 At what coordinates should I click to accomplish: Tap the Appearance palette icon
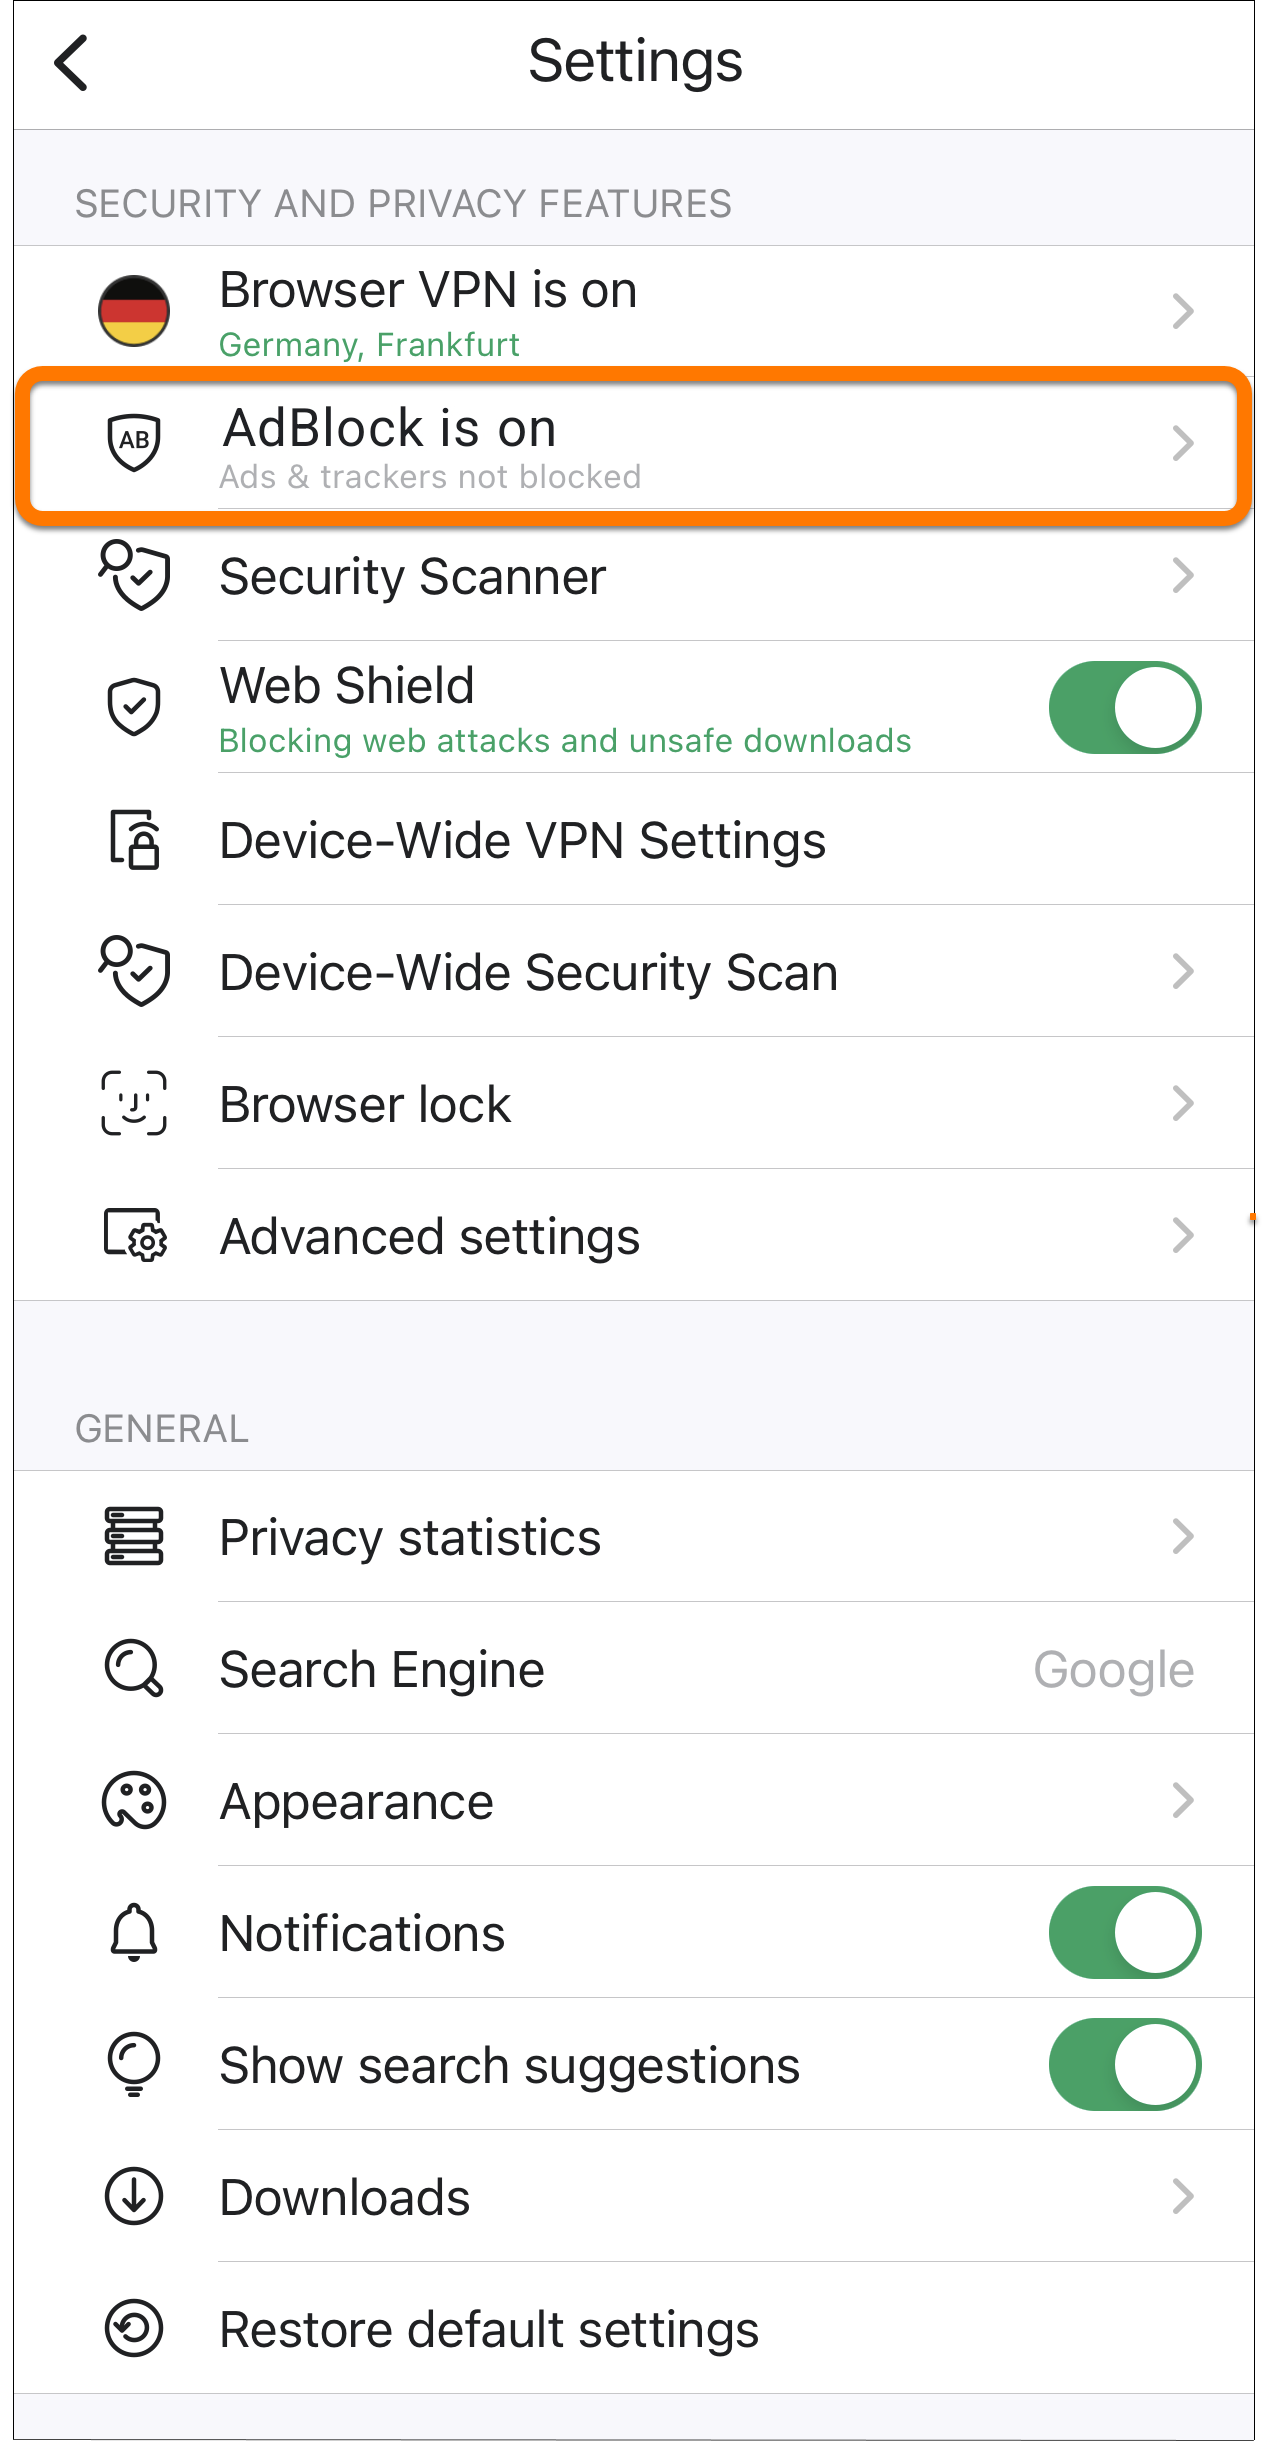(x=134, y=1801)
